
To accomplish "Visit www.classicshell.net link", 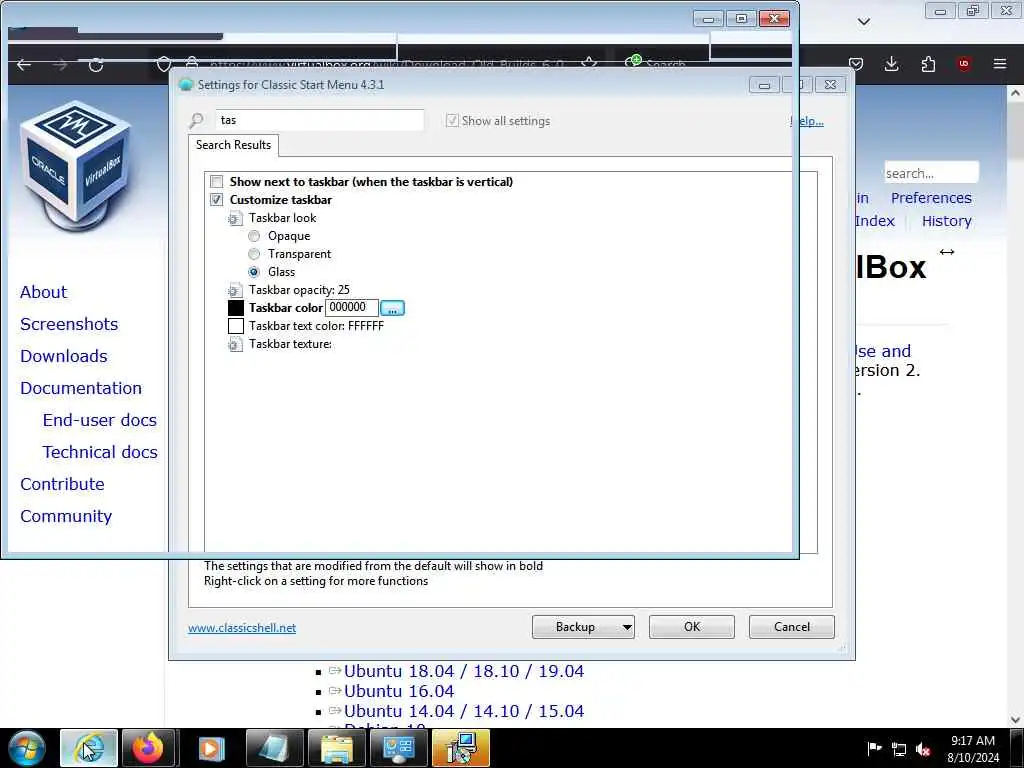I will click(242, 628).
